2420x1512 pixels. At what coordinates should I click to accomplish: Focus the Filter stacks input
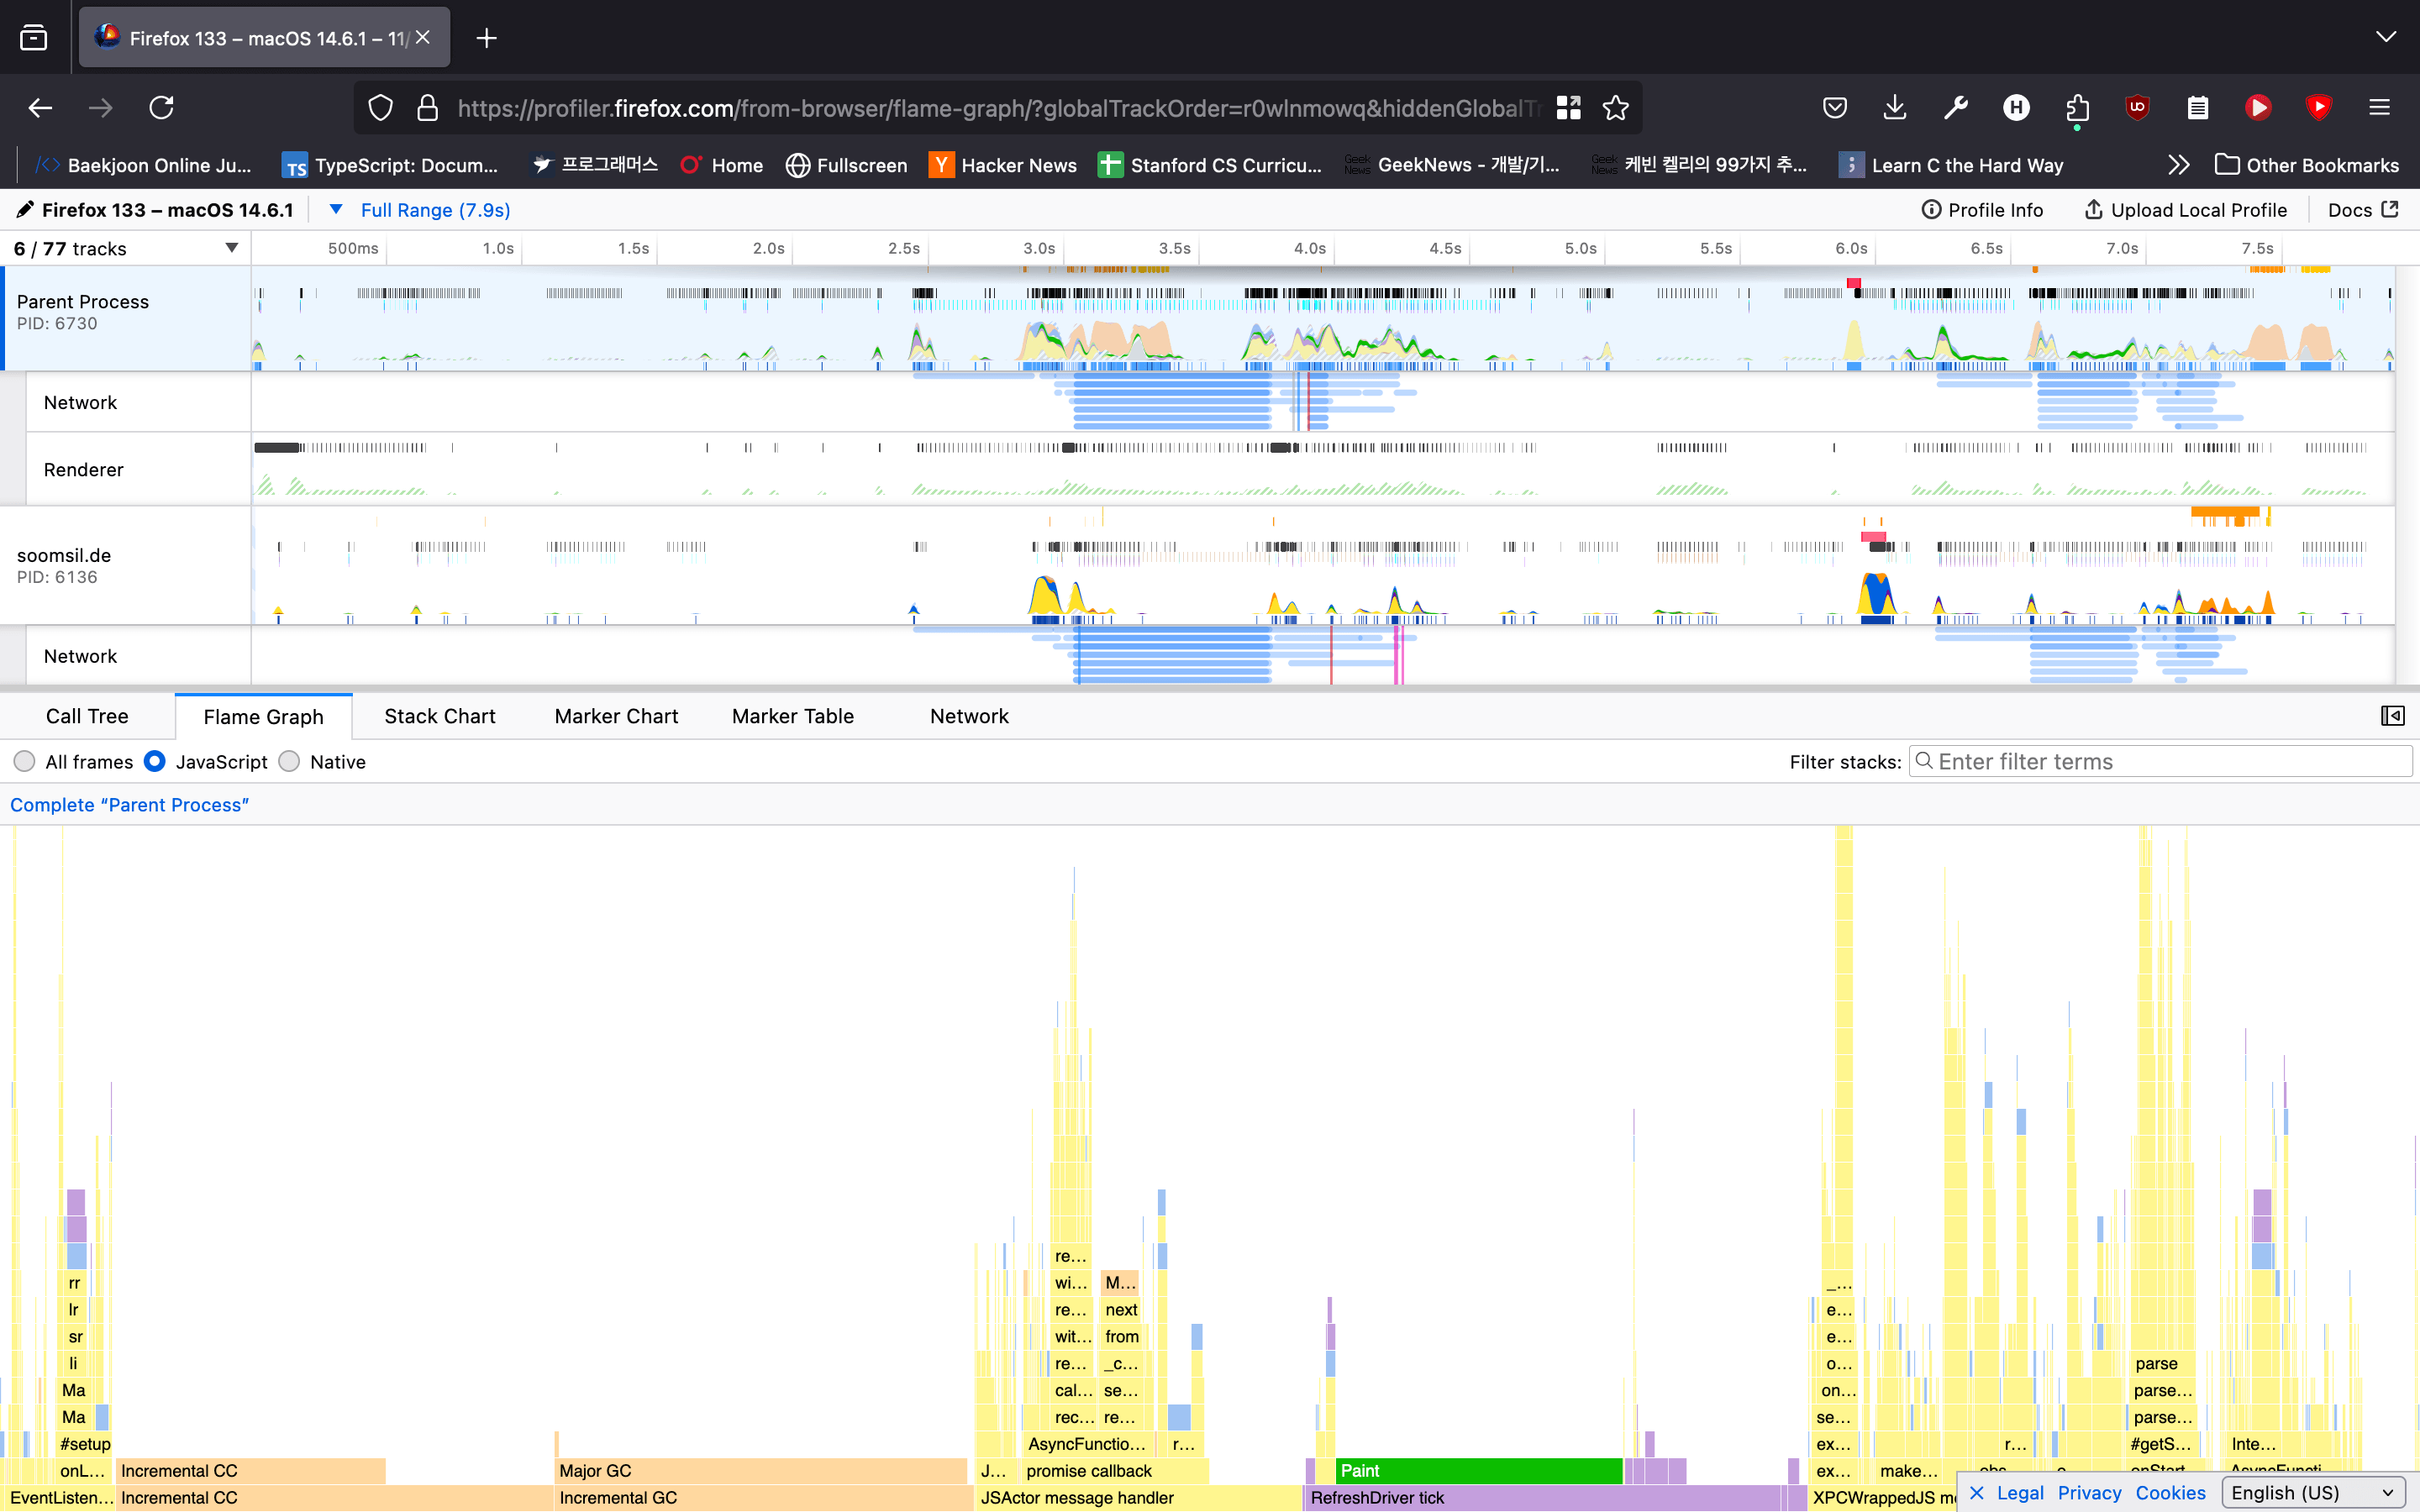(2160, 762)
